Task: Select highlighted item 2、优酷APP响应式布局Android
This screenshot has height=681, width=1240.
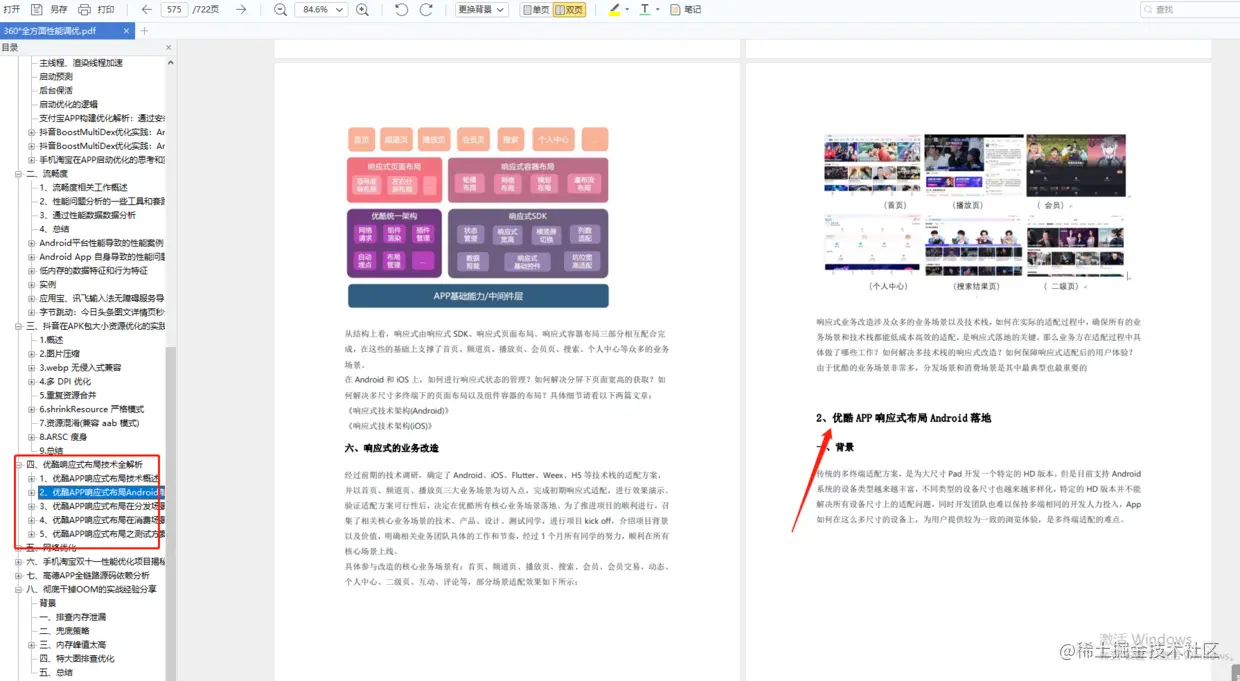Action: 102,492
